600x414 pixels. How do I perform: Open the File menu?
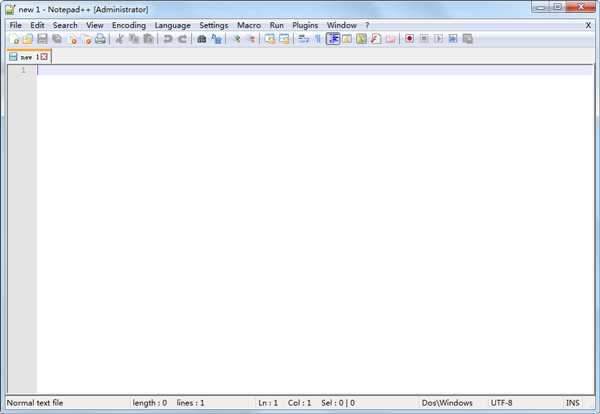tap(16, 25)
